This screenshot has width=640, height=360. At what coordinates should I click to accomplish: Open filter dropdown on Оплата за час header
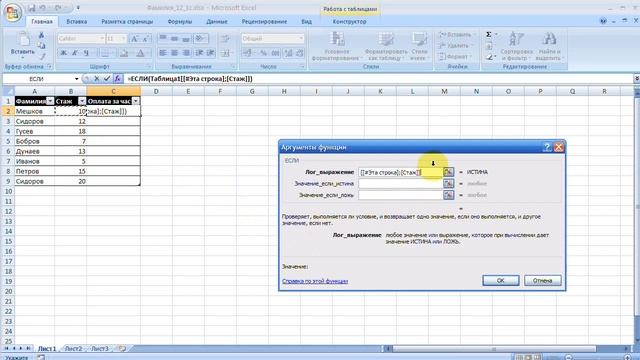click(x=136, y=101)
